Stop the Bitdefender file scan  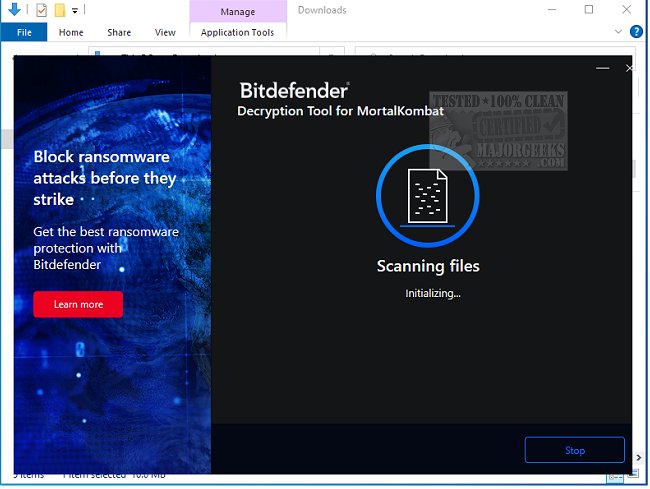click(x=574, y=450)
